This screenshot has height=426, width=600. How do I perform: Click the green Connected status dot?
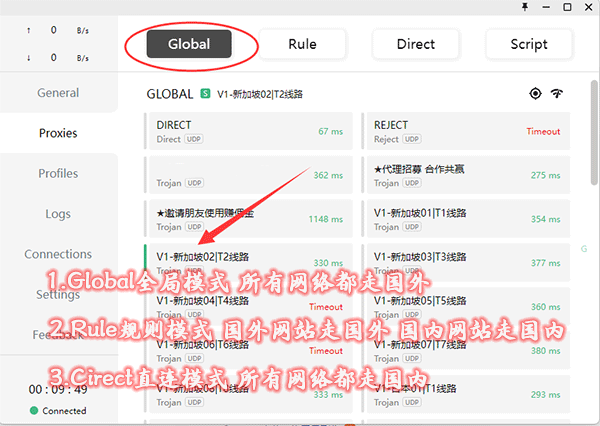point(34,410)
